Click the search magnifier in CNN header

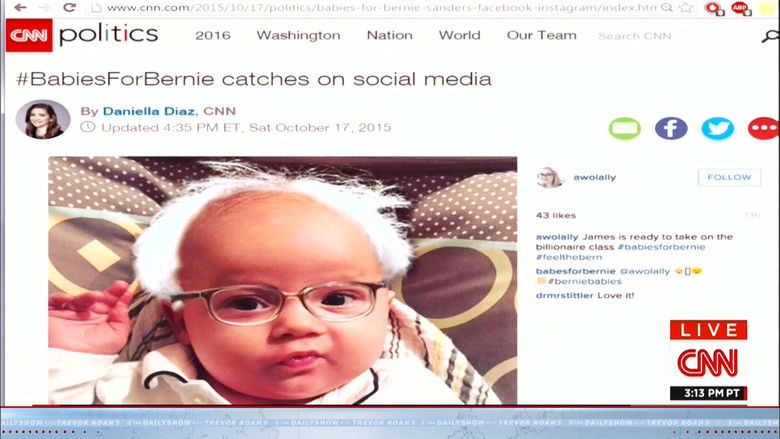[770, 37]
